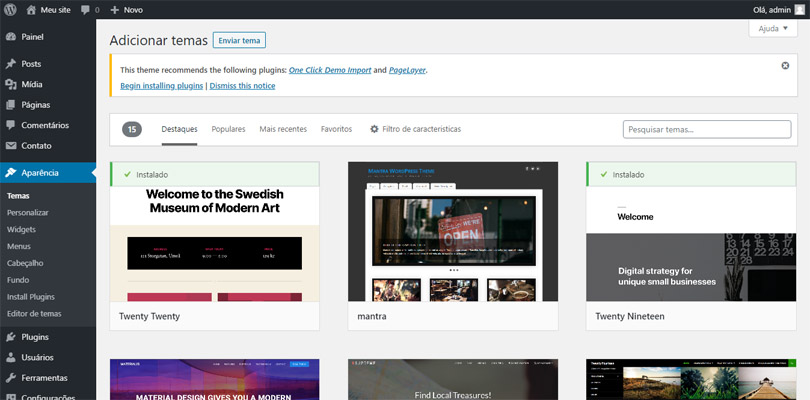Click Begin installing plugins link
This screenshot has height=400, width=810.
click(x=161, y=86)
